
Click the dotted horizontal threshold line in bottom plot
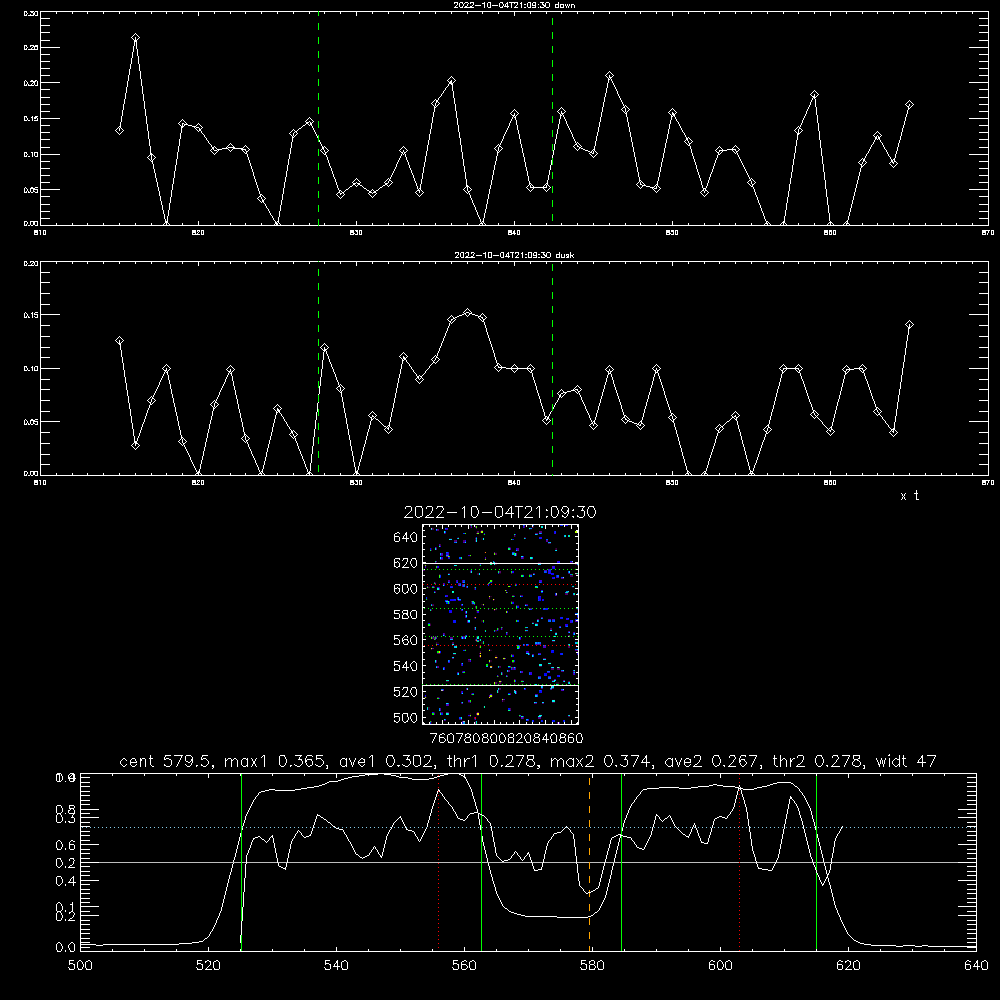pyautogui.click(x=528, y=827)
